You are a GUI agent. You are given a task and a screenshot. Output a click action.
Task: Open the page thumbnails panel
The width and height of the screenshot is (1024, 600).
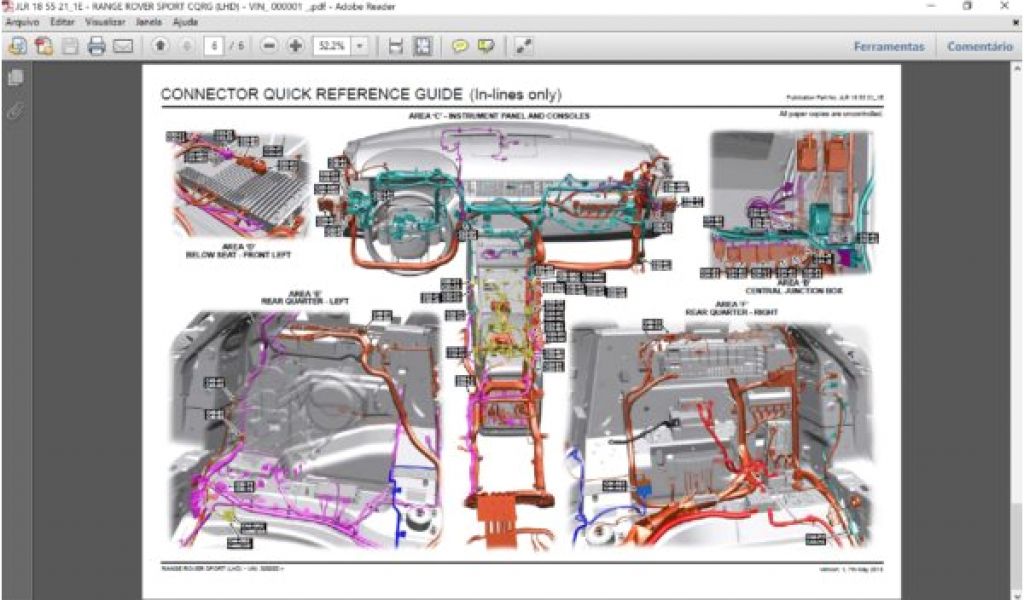[x=15, y=78]
